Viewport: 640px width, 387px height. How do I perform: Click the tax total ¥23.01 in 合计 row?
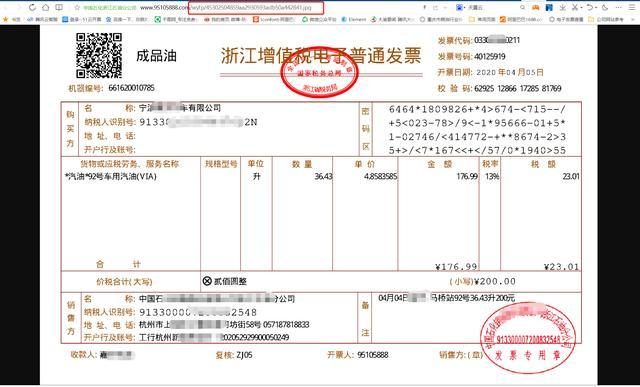pos(562,267)
